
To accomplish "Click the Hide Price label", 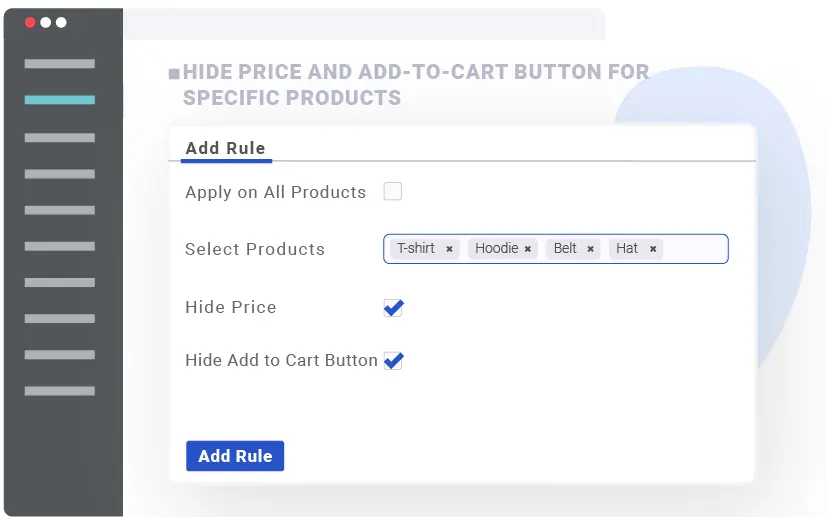I will coord(231,308).
